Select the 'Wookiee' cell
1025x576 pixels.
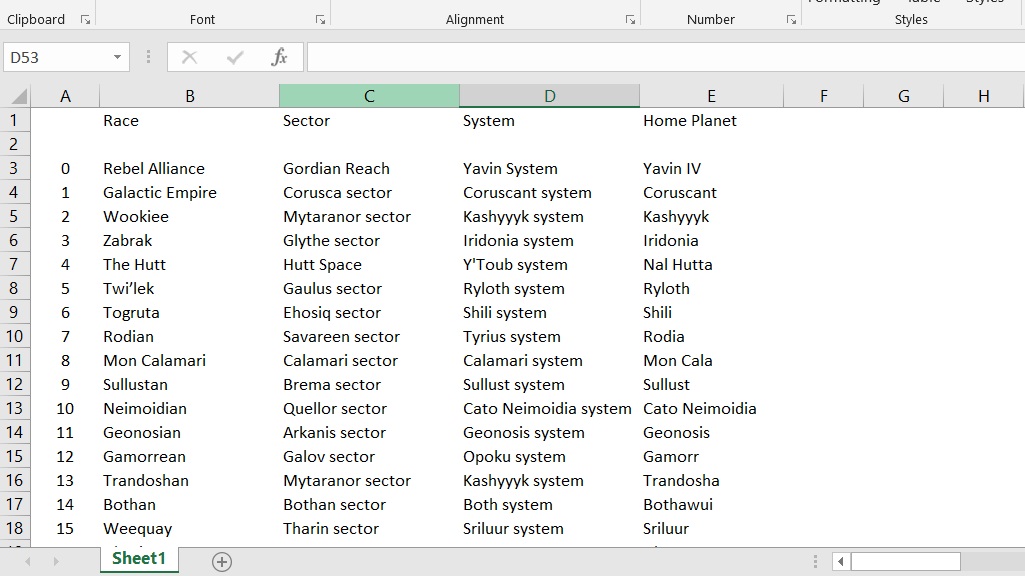click(x=190, y=216)
